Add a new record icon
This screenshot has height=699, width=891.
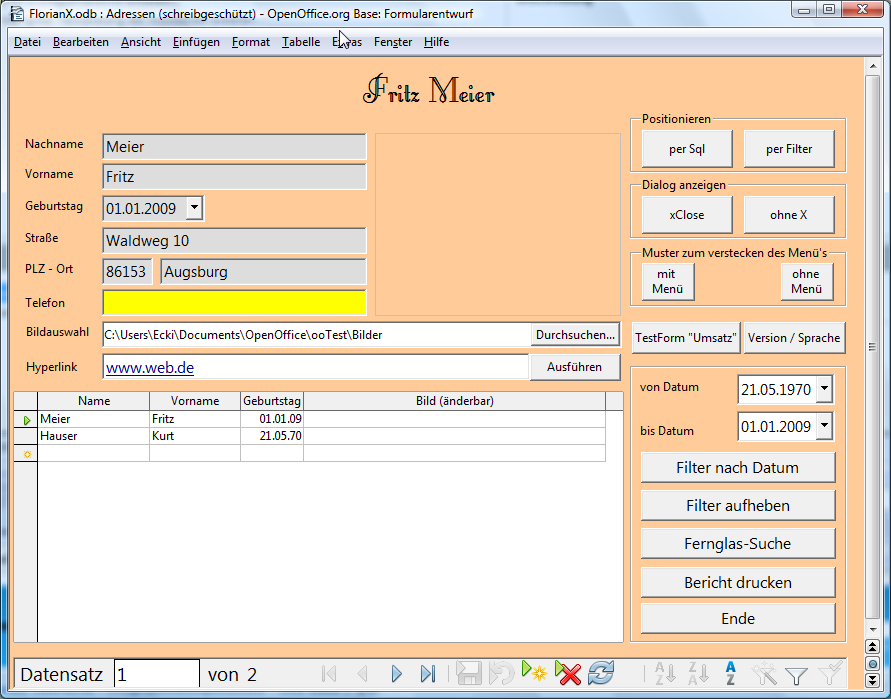point(534,671)
